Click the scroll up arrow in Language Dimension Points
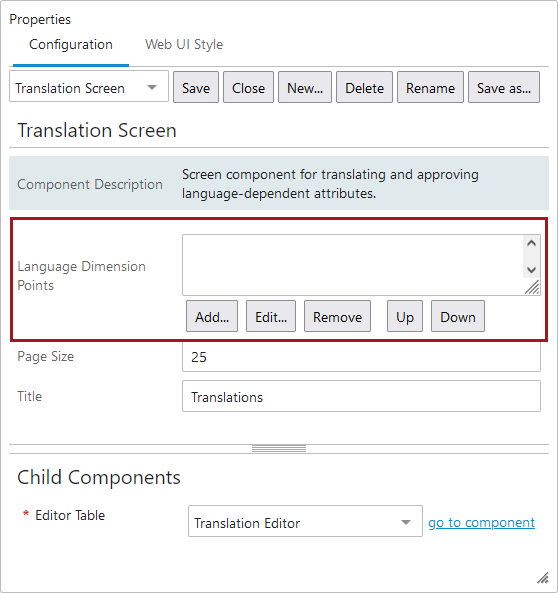Image resolution: width=558 pixels, height=593 pixels. [531, 243]
